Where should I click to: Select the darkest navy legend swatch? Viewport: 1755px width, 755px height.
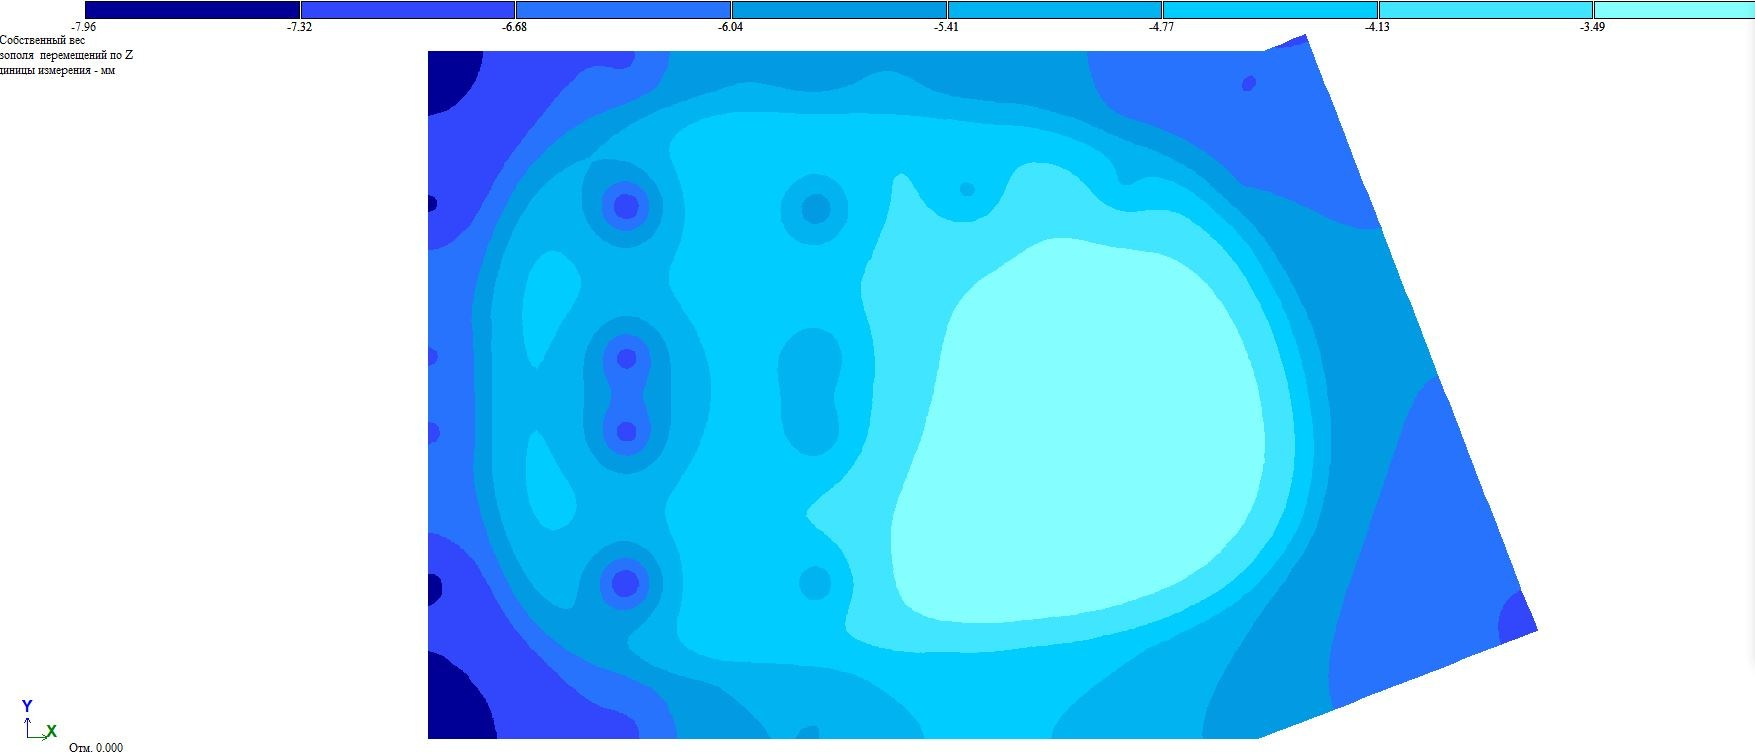click(192, 10)
